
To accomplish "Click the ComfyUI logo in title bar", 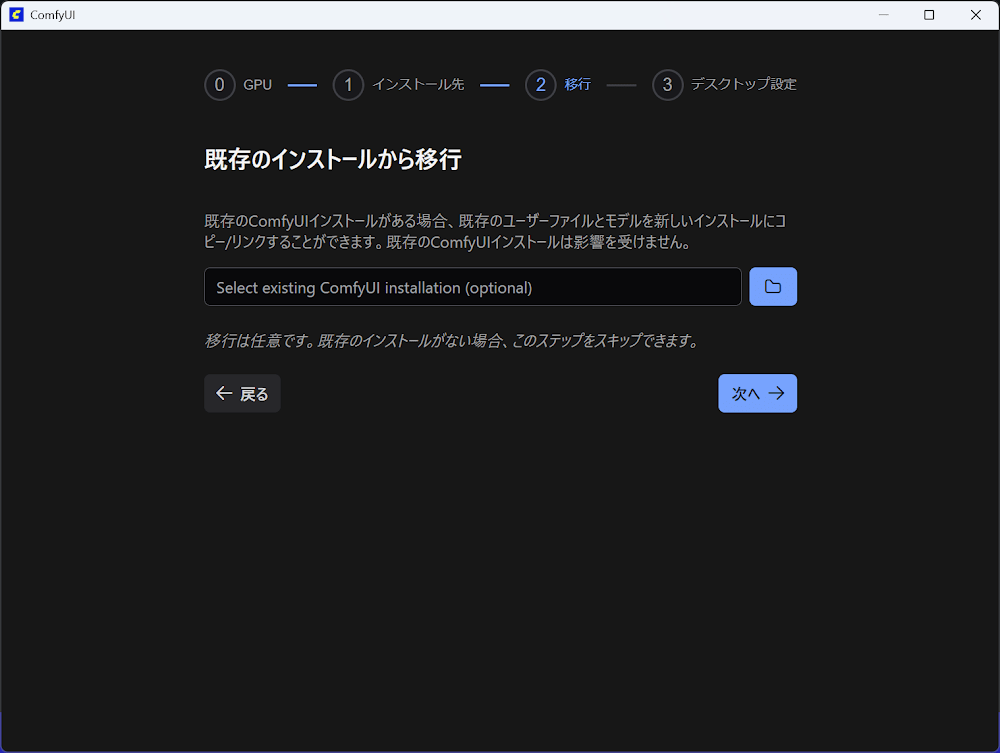I will [x=16, y=15].
